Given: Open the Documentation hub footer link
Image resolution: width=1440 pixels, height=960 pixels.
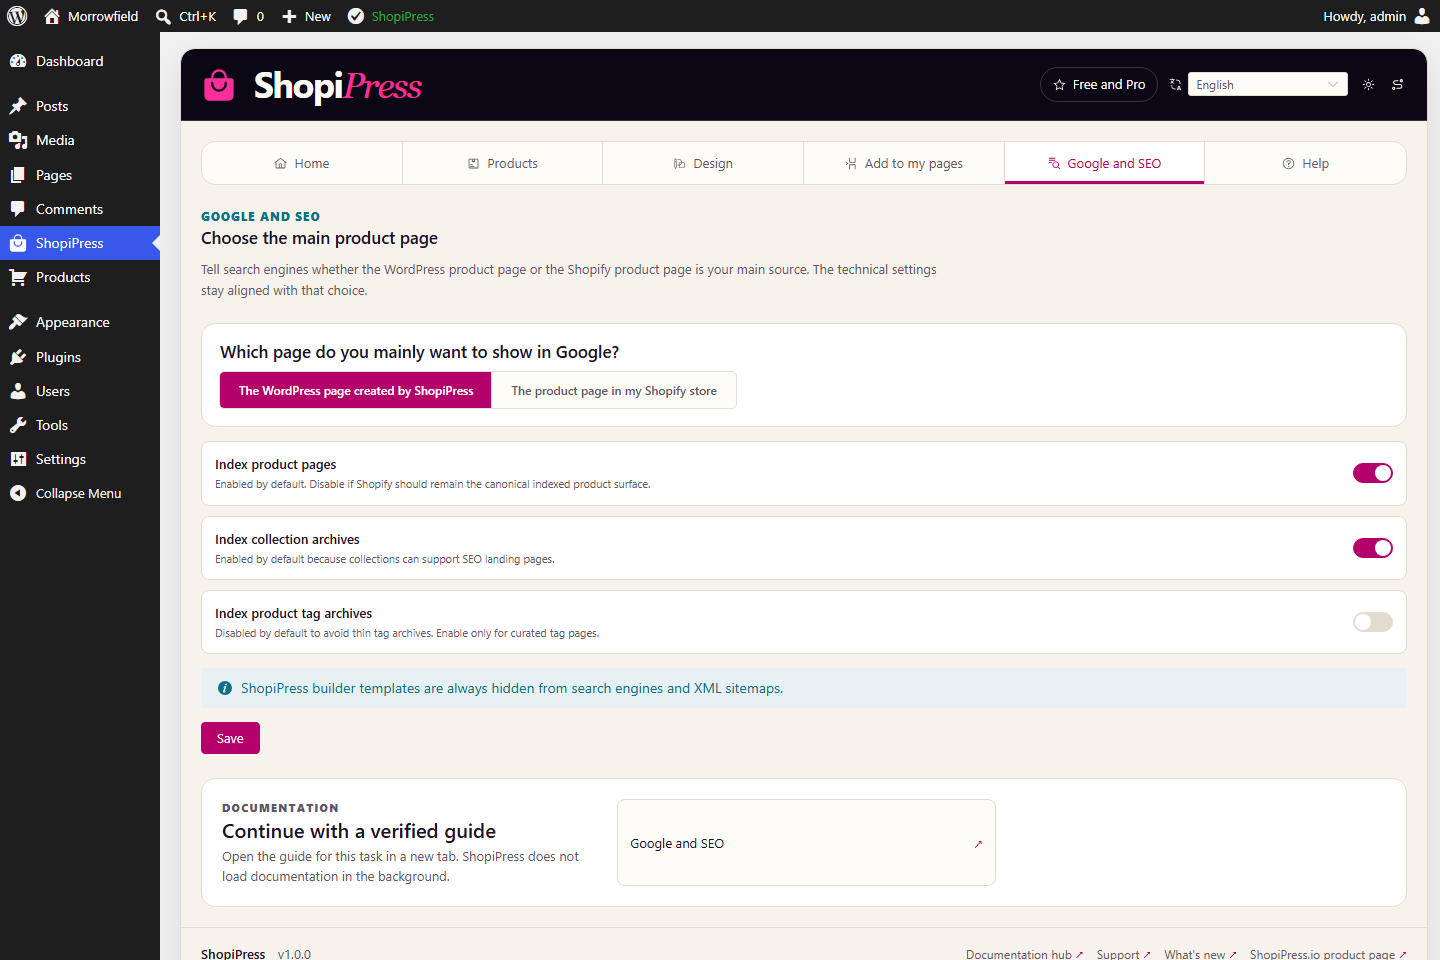Looking at the screenshot, I should tap(1024, 954).
